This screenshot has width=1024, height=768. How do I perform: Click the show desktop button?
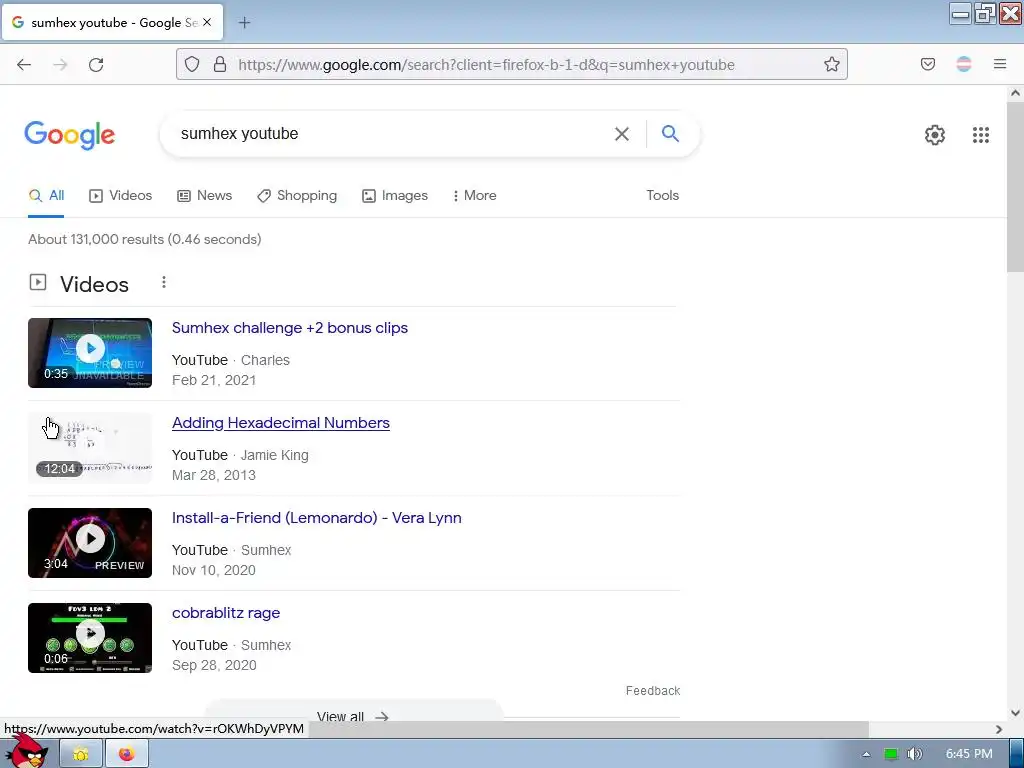tap(1017, 754)
